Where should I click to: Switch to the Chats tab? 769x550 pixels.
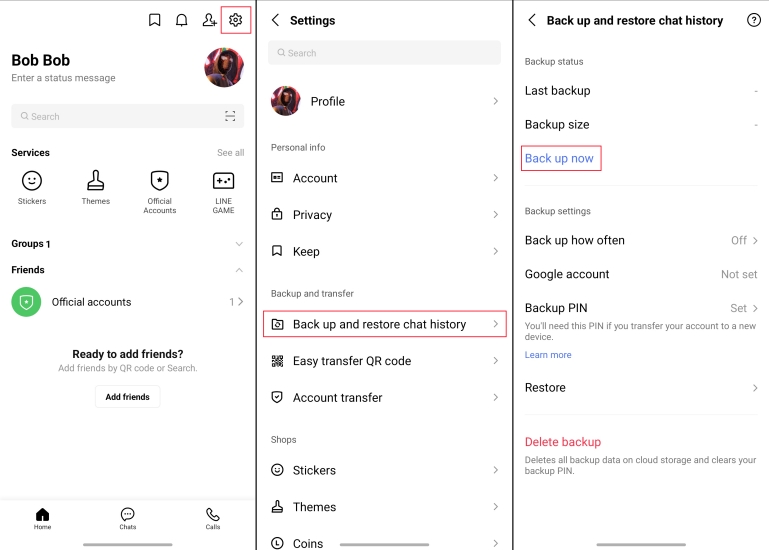pos(128,518)
